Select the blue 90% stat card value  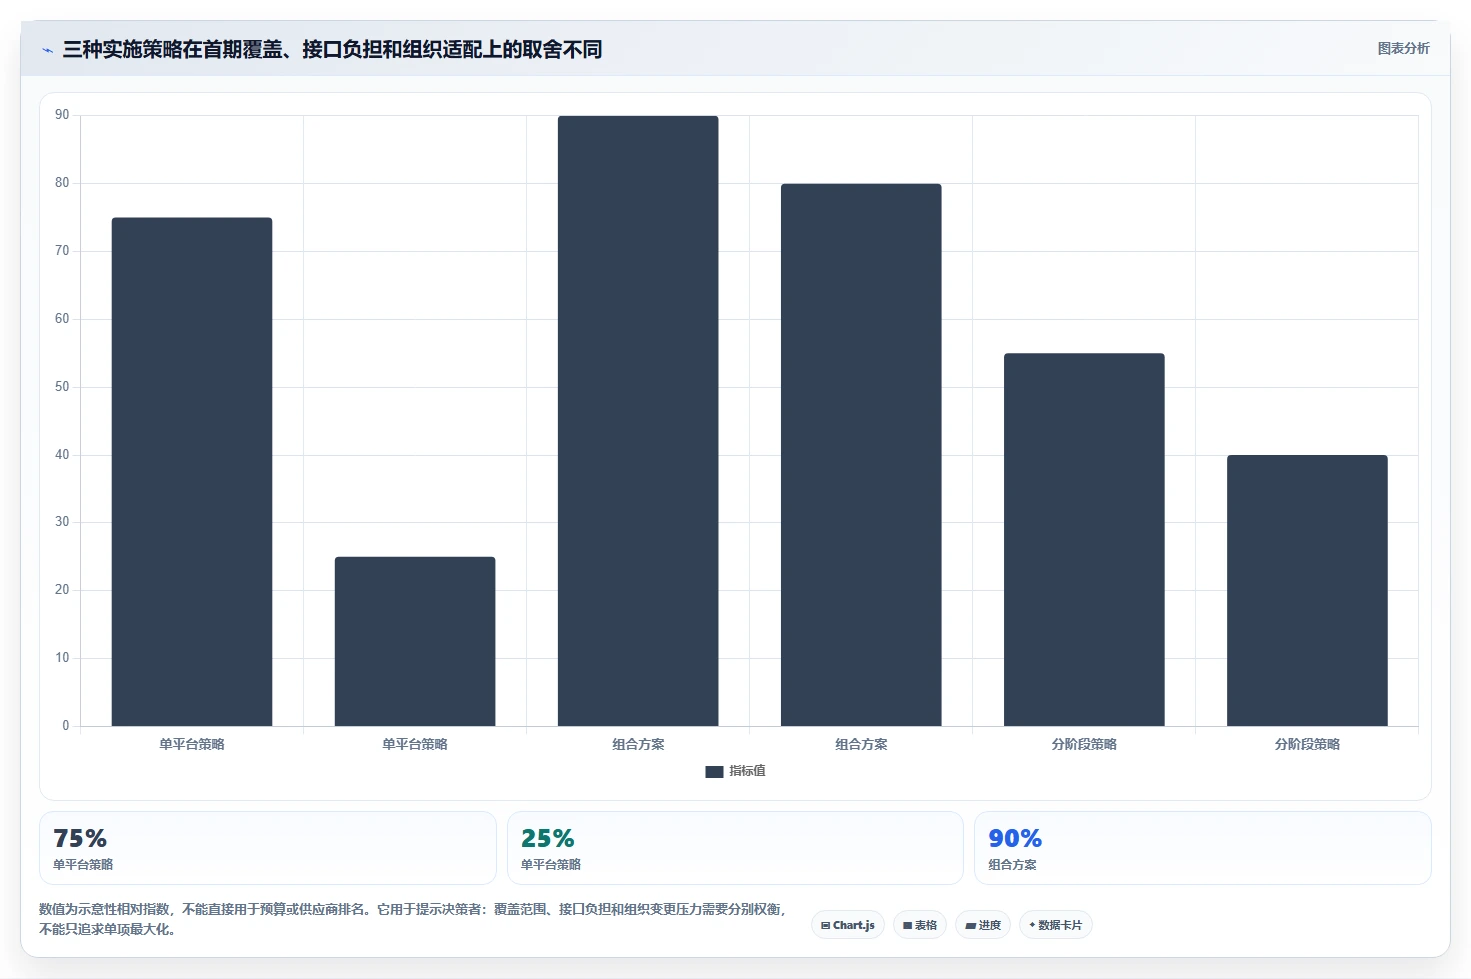tap(1015, 838)
